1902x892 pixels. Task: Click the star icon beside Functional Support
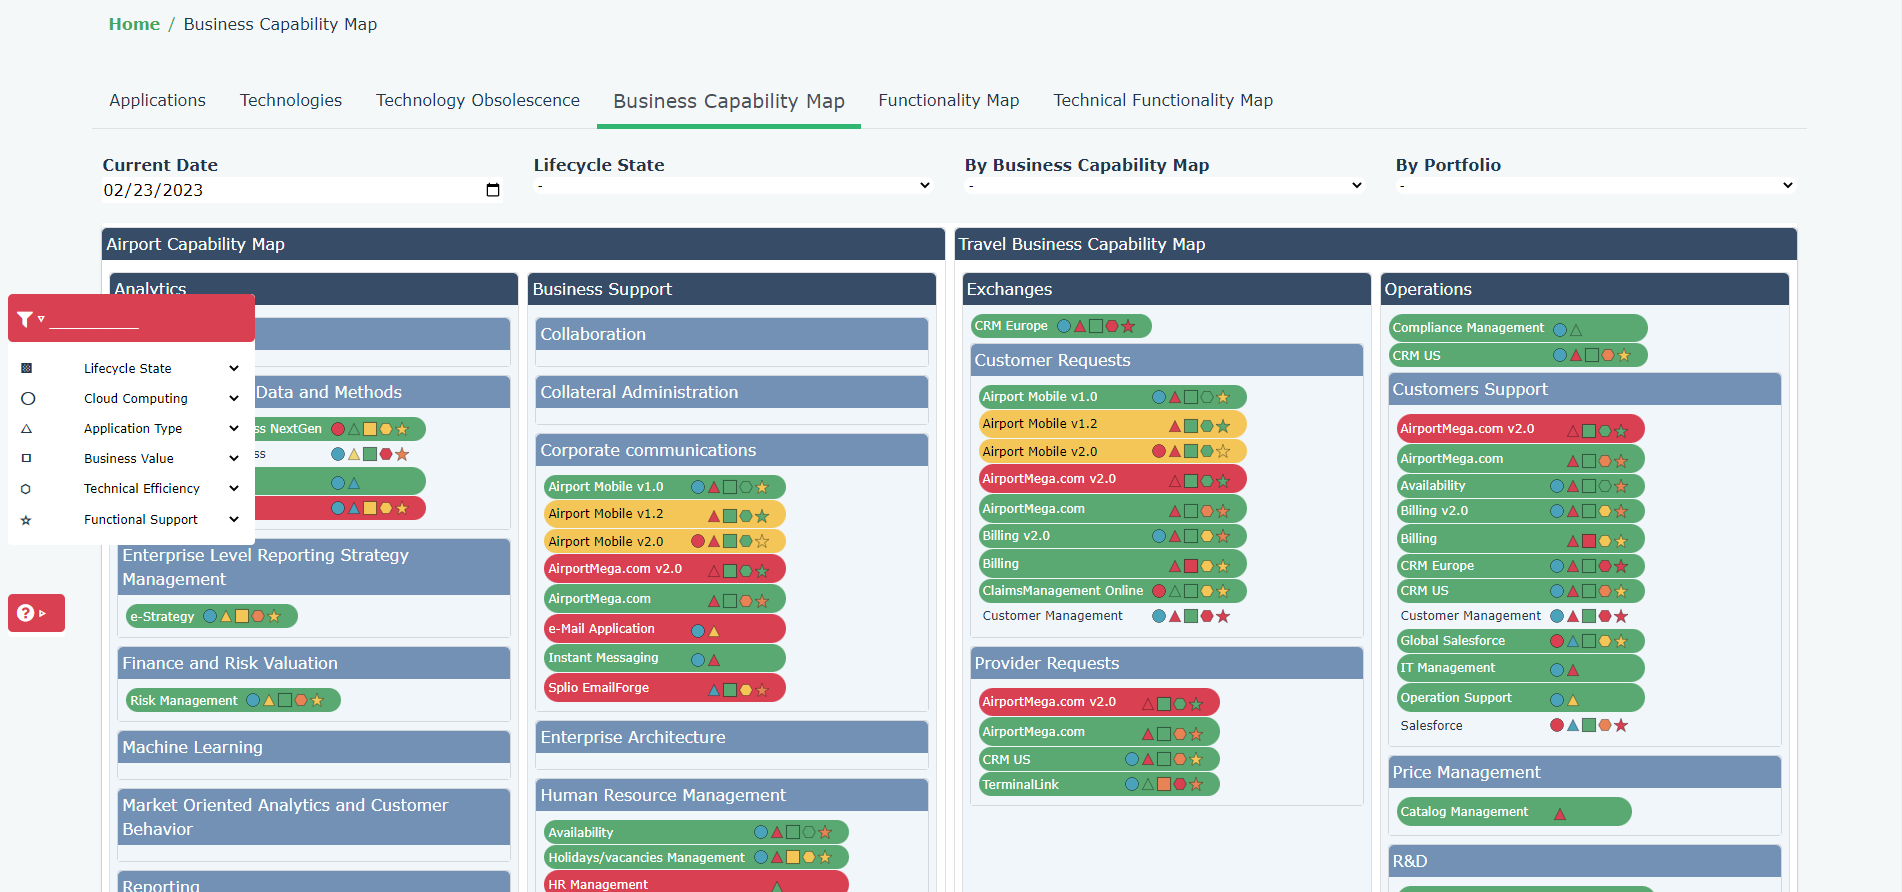point(27,520)
